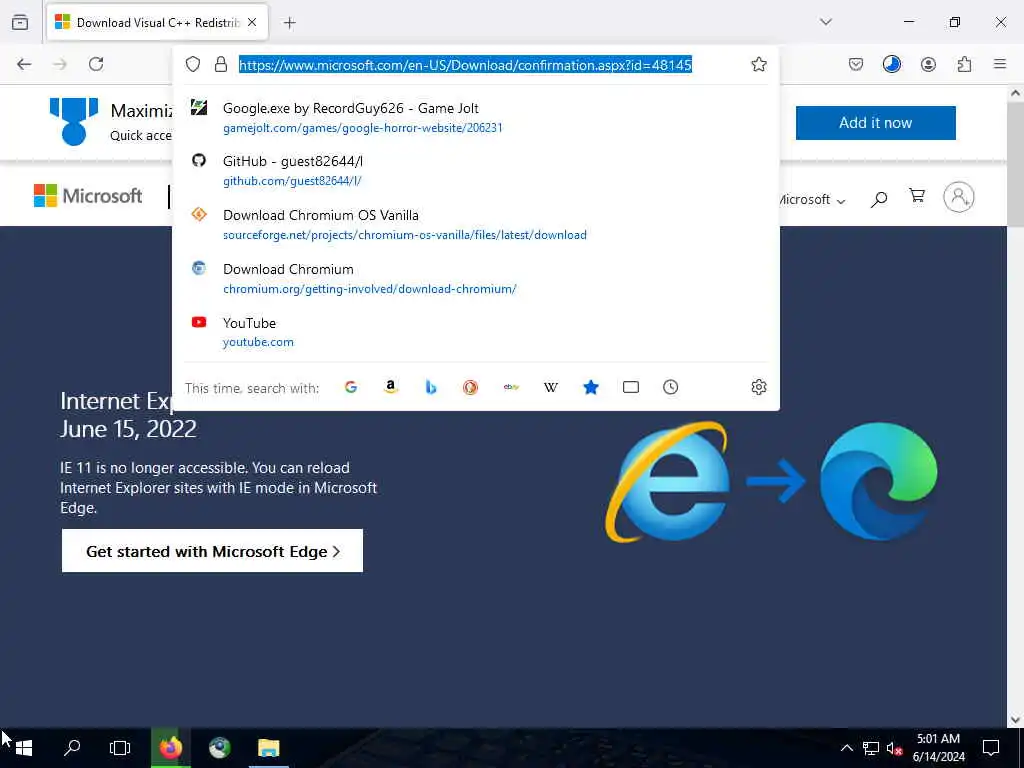Open Task View on taskbar

(x=120, y=748)
